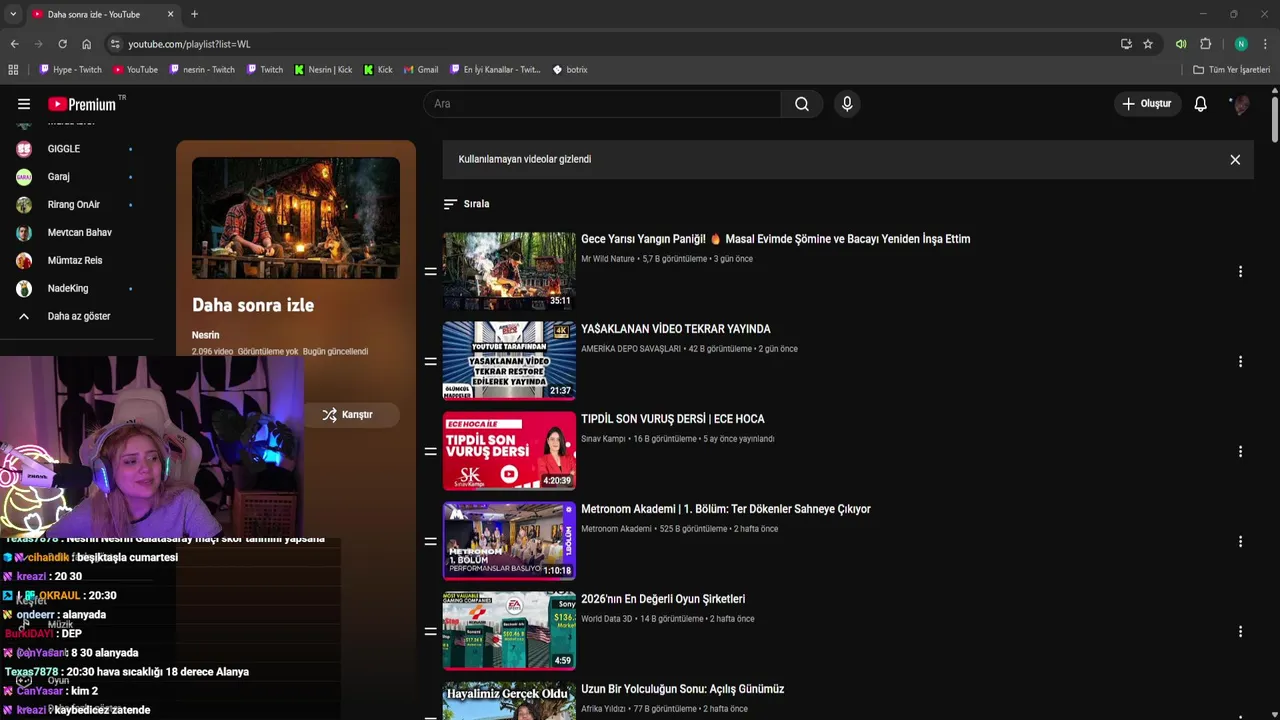Click the Oluştur create button

(x=1146, y=104)
